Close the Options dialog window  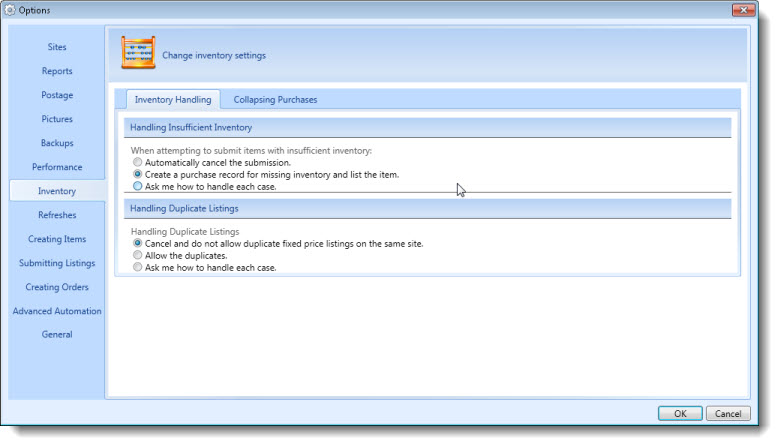(743, 10)
